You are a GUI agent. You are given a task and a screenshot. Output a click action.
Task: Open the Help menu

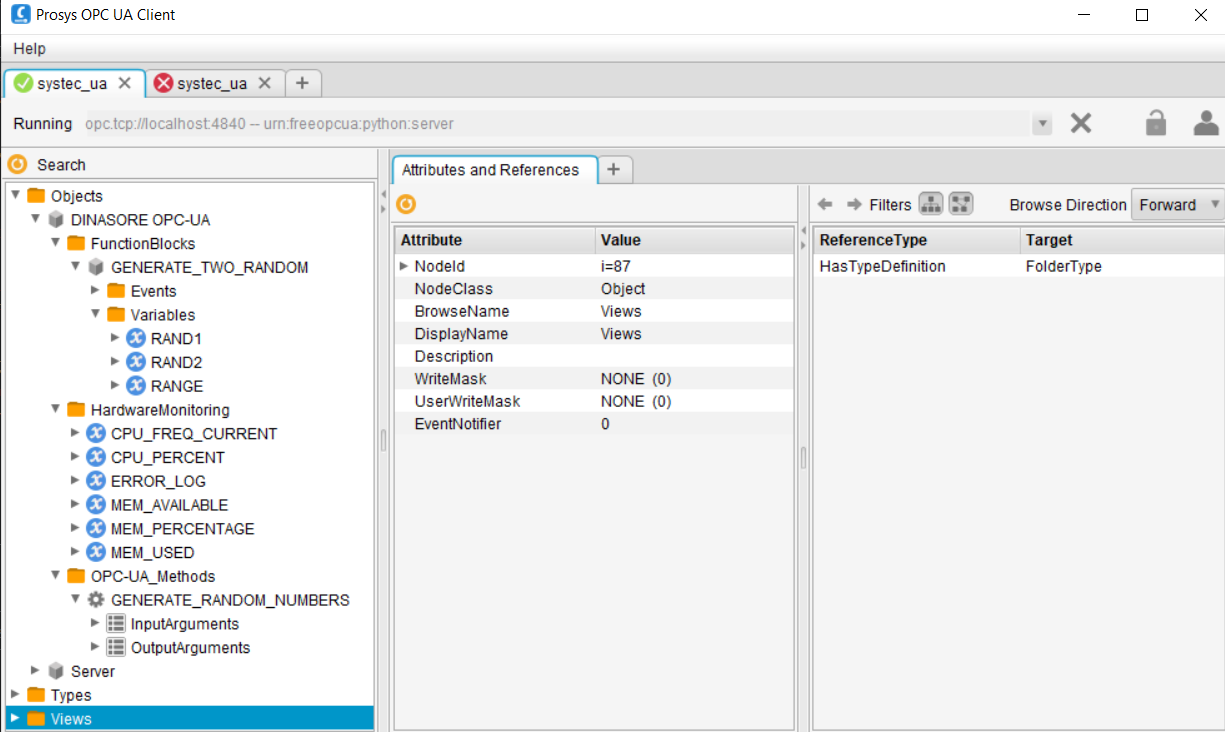(x=30, y=48)
